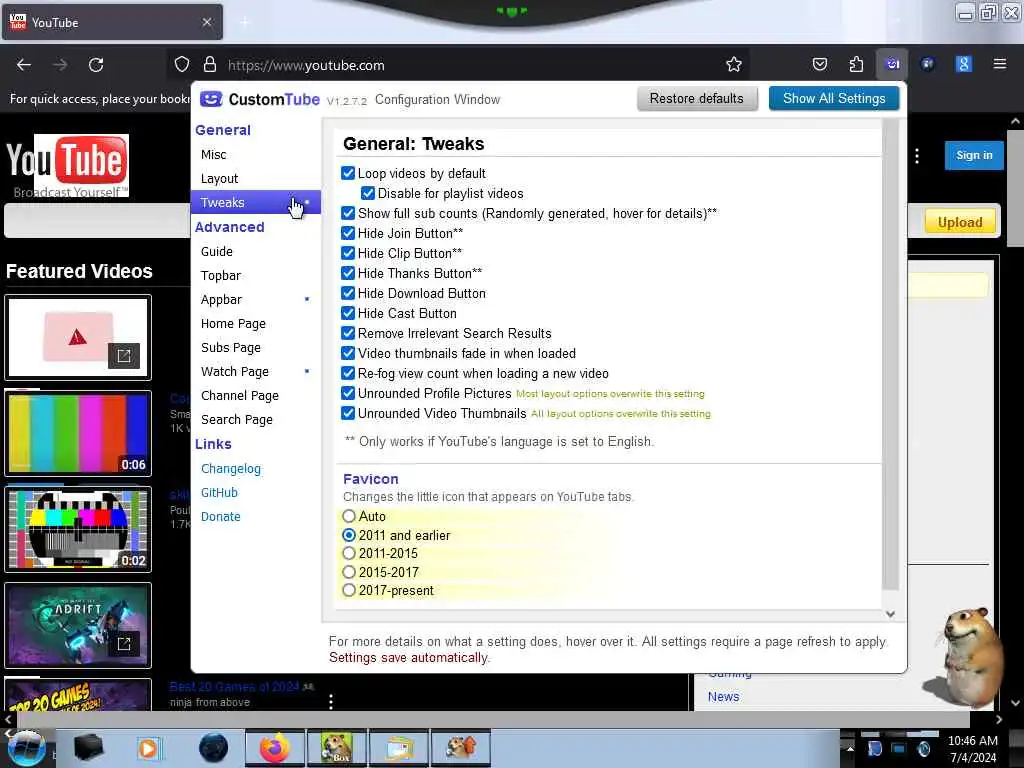The height and width of the screenshot is (768, 1024).
Task: Click the YouTube Broadcast Yourself logo
Action: coord(67,165)
